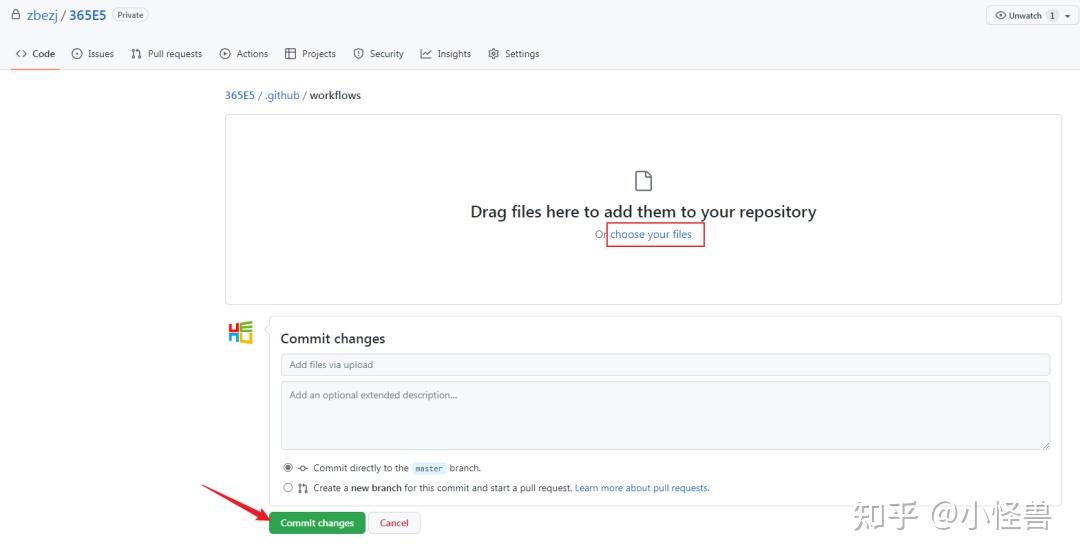Click the choose your files link

(x=651, y=234)
